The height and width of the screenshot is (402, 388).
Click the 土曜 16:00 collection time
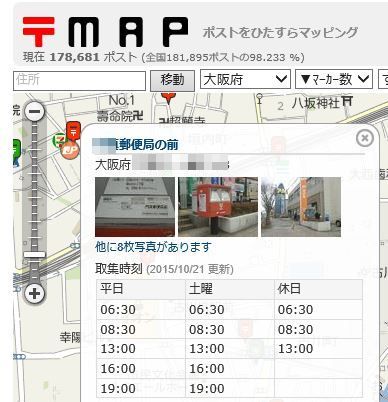207,369
